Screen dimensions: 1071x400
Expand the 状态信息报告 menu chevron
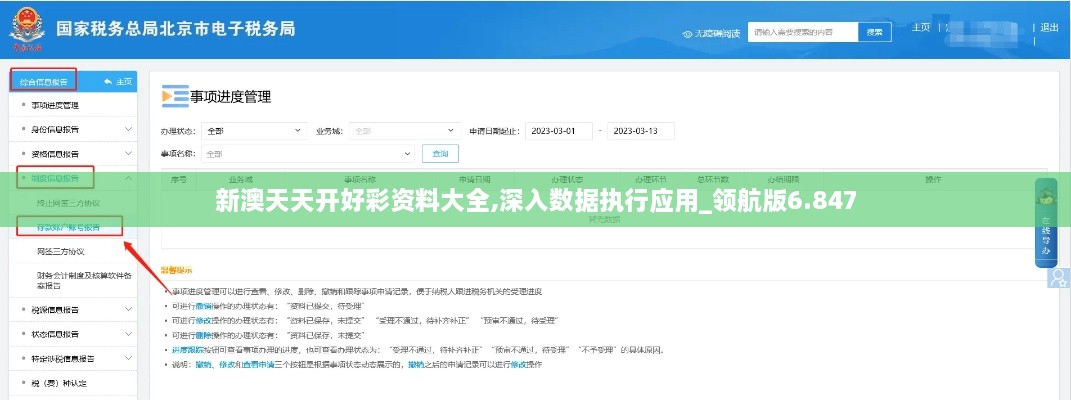tap(128, 334)
